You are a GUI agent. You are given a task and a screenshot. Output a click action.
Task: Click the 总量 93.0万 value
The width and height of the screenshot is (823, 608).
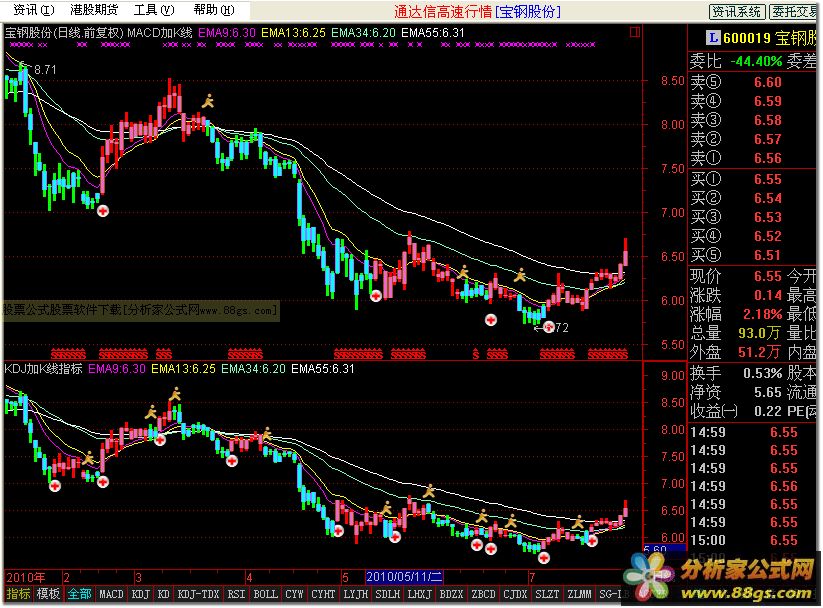(x=759, y=333)
